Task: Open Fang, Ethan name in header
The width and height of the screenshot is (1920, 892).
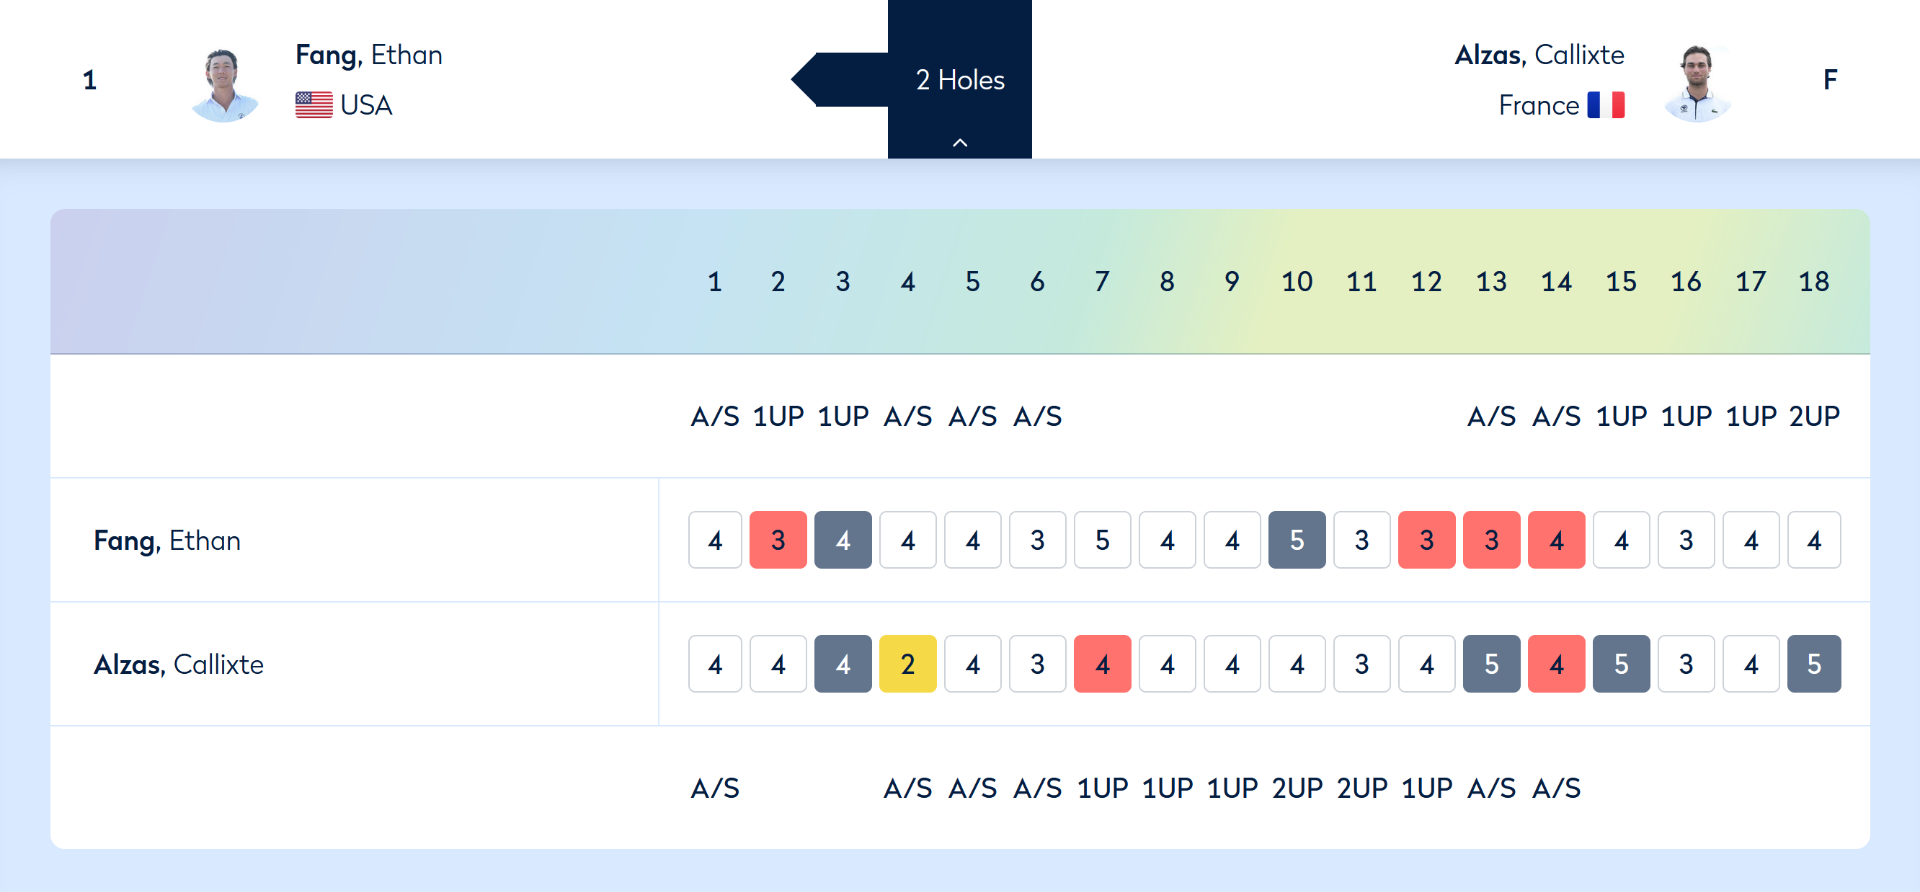Action: coord(369,55)
